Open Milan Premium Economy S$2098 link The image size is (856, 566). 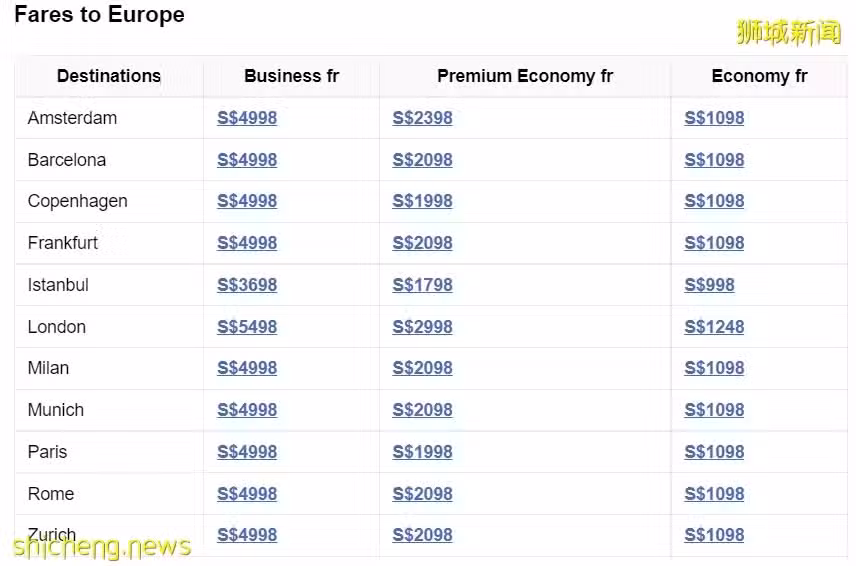422,368
